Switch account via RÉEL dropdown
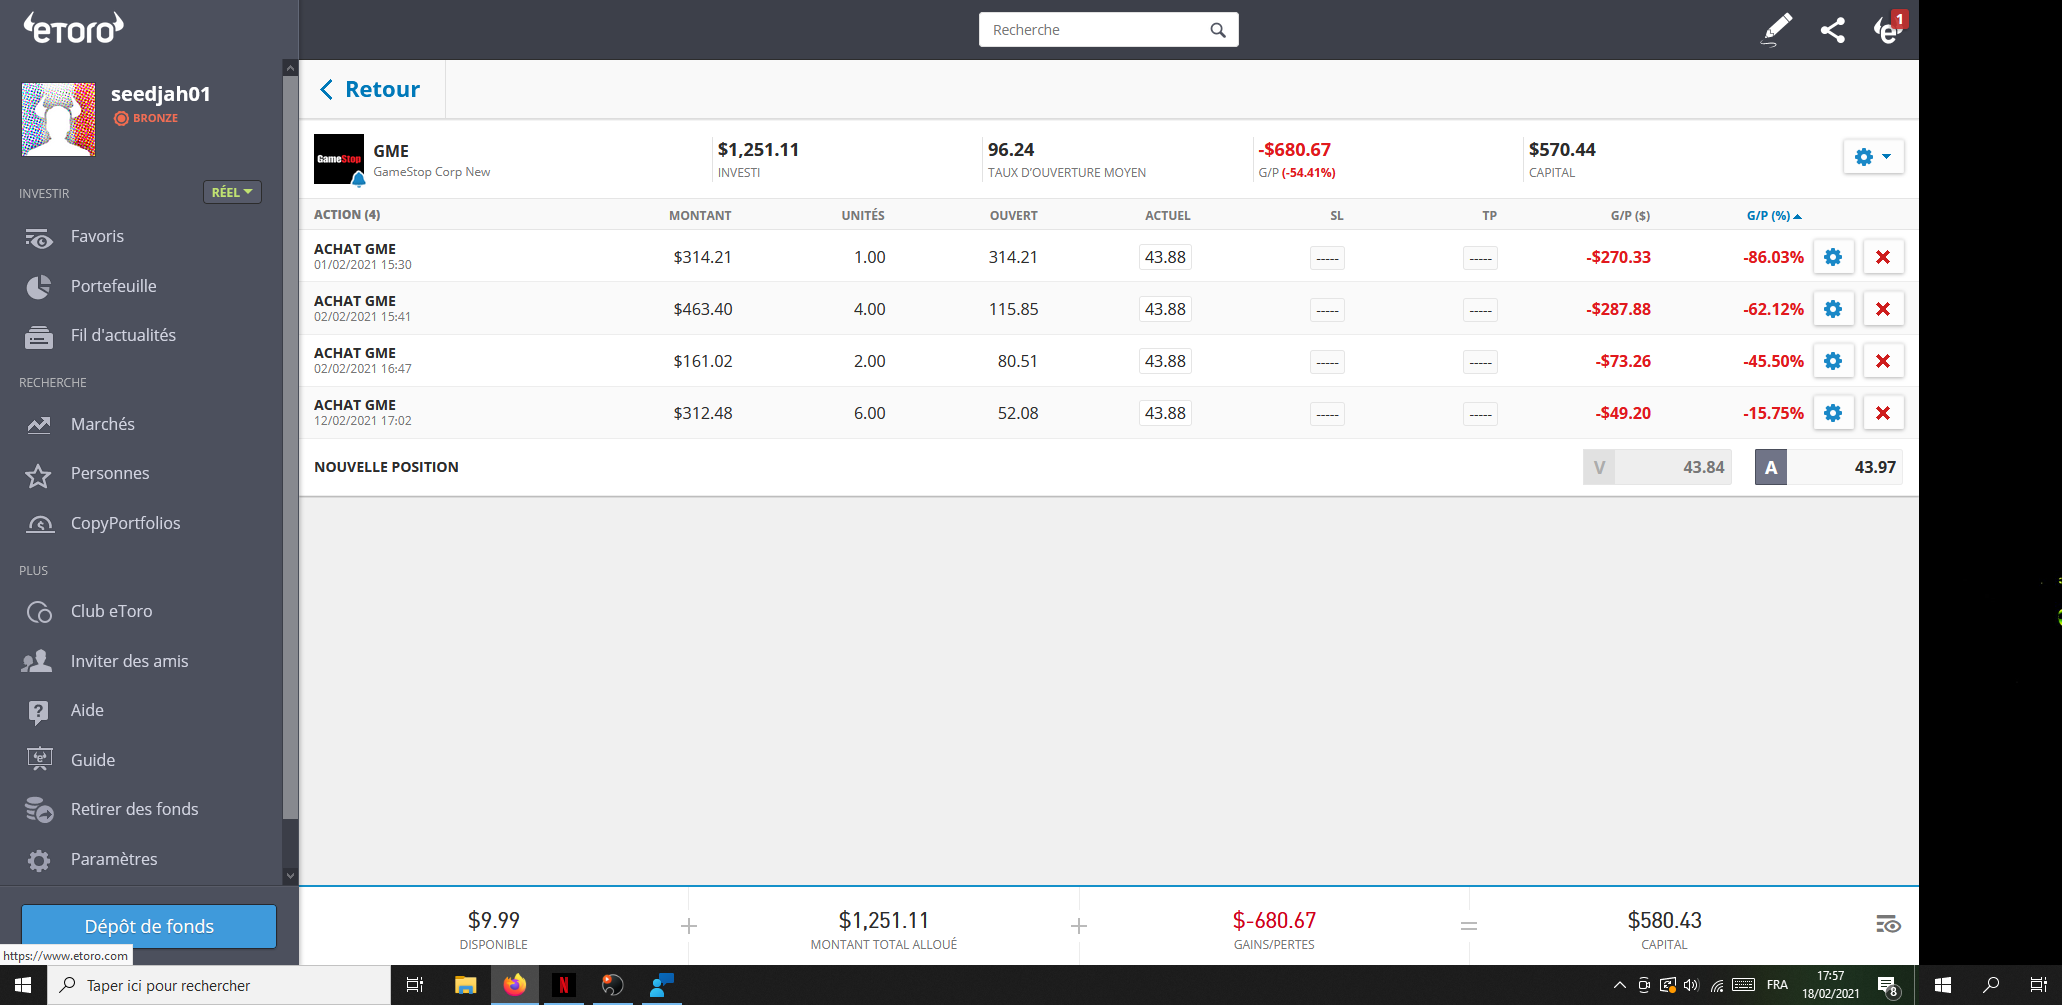The width and height of the screenshot is (2062, 1005). point(232,192)
